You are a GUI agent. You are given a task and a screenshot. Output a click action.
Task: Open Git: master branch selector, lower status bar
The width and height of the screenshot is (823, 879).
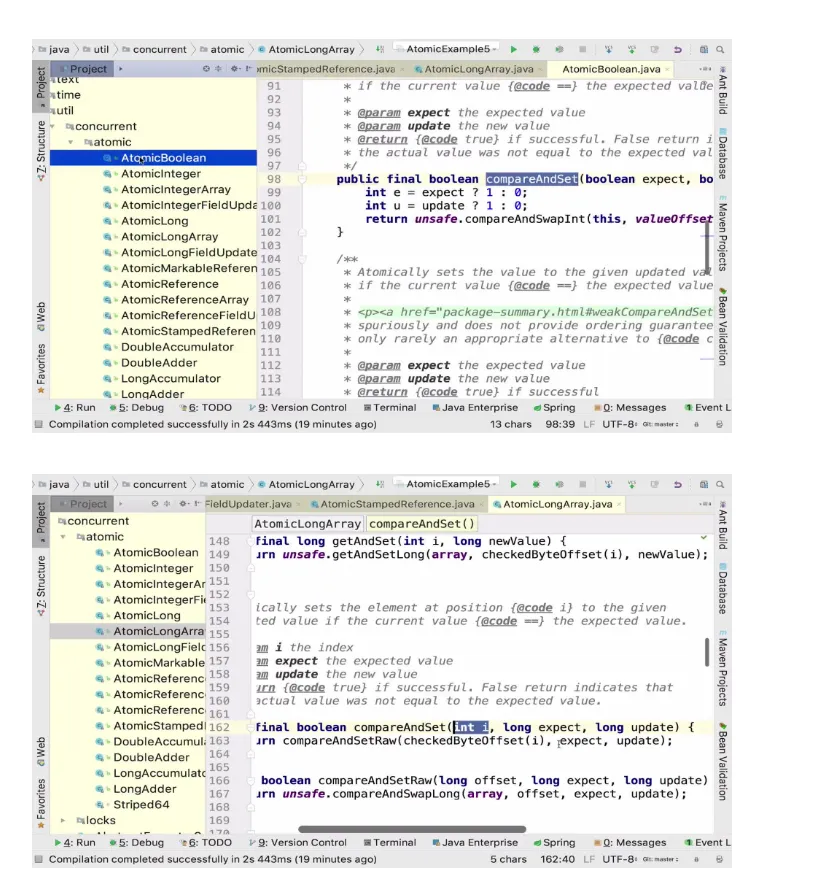(660, 859)
